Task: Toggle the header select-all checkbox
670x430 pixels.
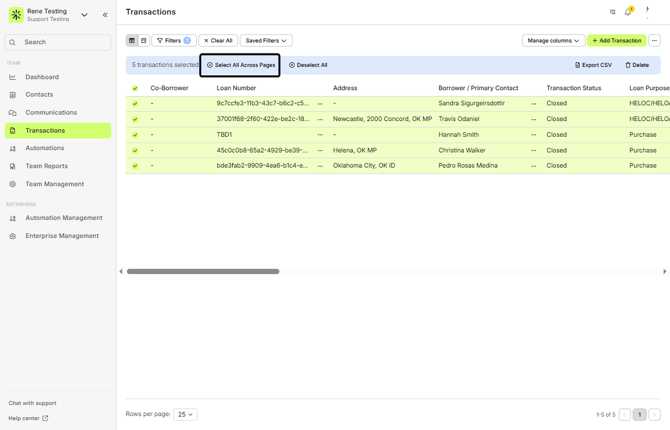Action: [x=135, y=88]
